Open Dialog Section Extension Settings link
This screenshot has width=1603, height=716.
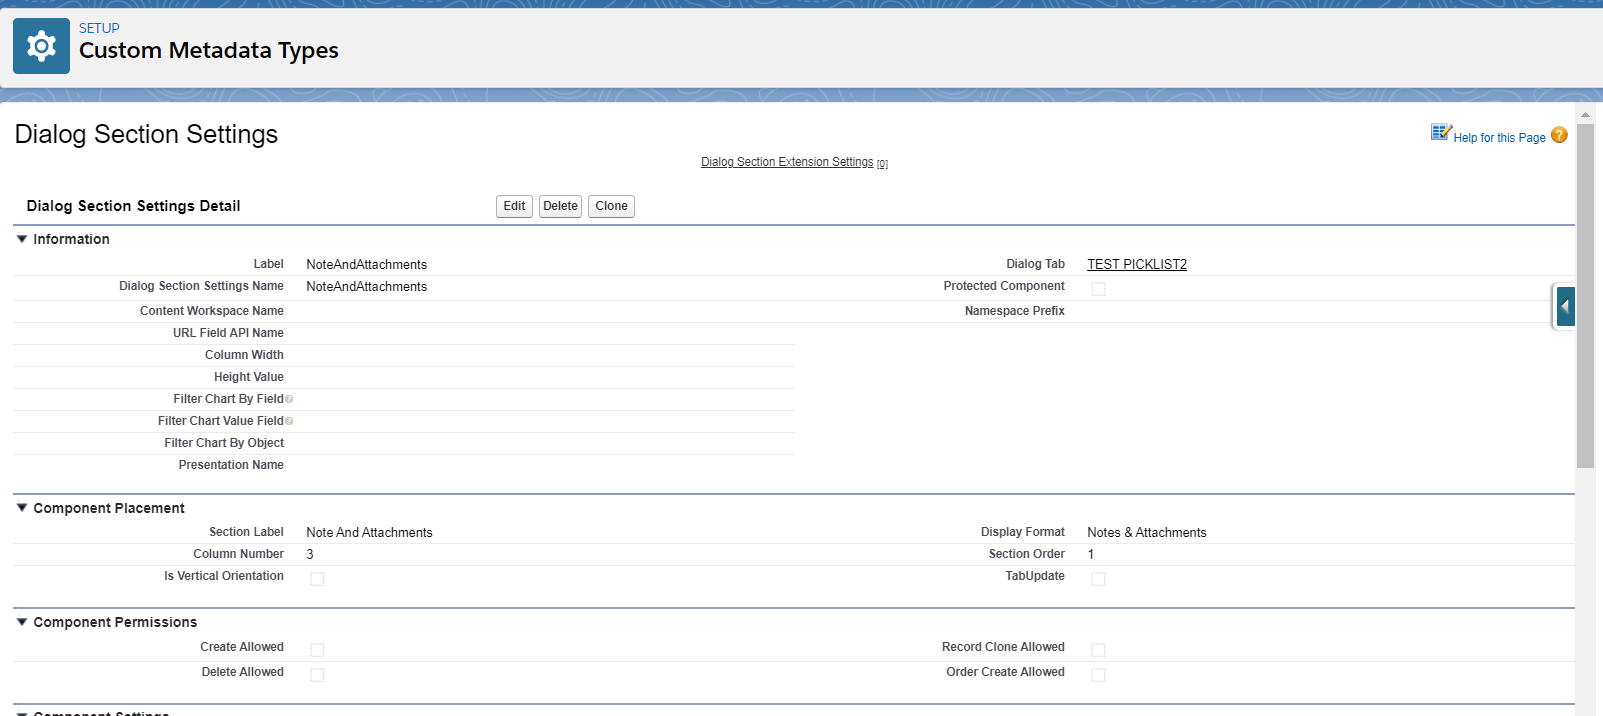tap(787, 162)
